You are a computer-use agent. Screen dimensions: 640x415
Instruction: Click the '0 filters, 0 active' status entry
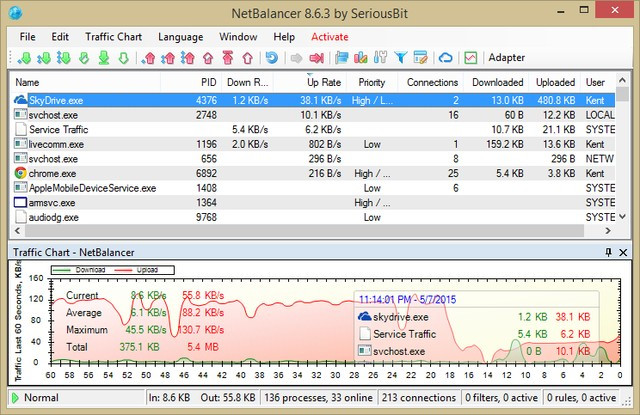click(x=501, y=397)
